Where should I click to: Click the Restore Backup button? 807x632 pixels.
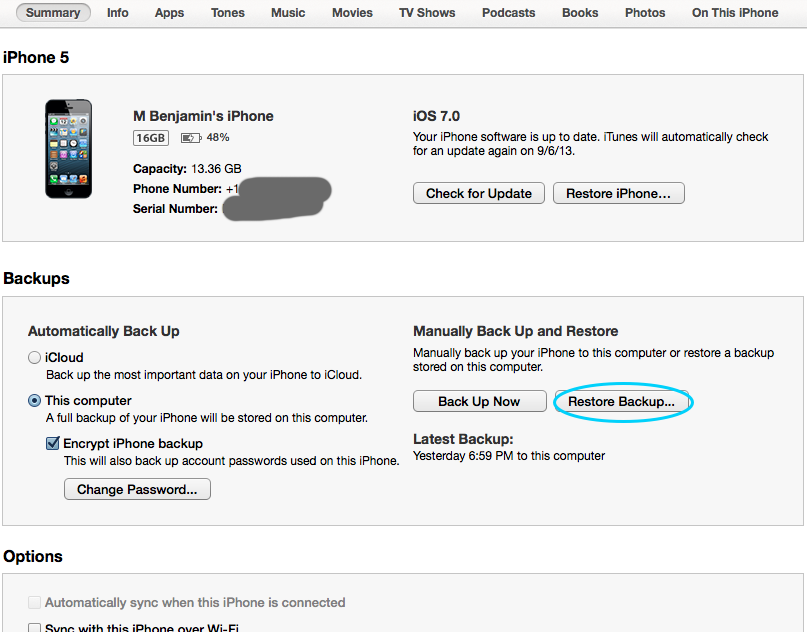621,401
